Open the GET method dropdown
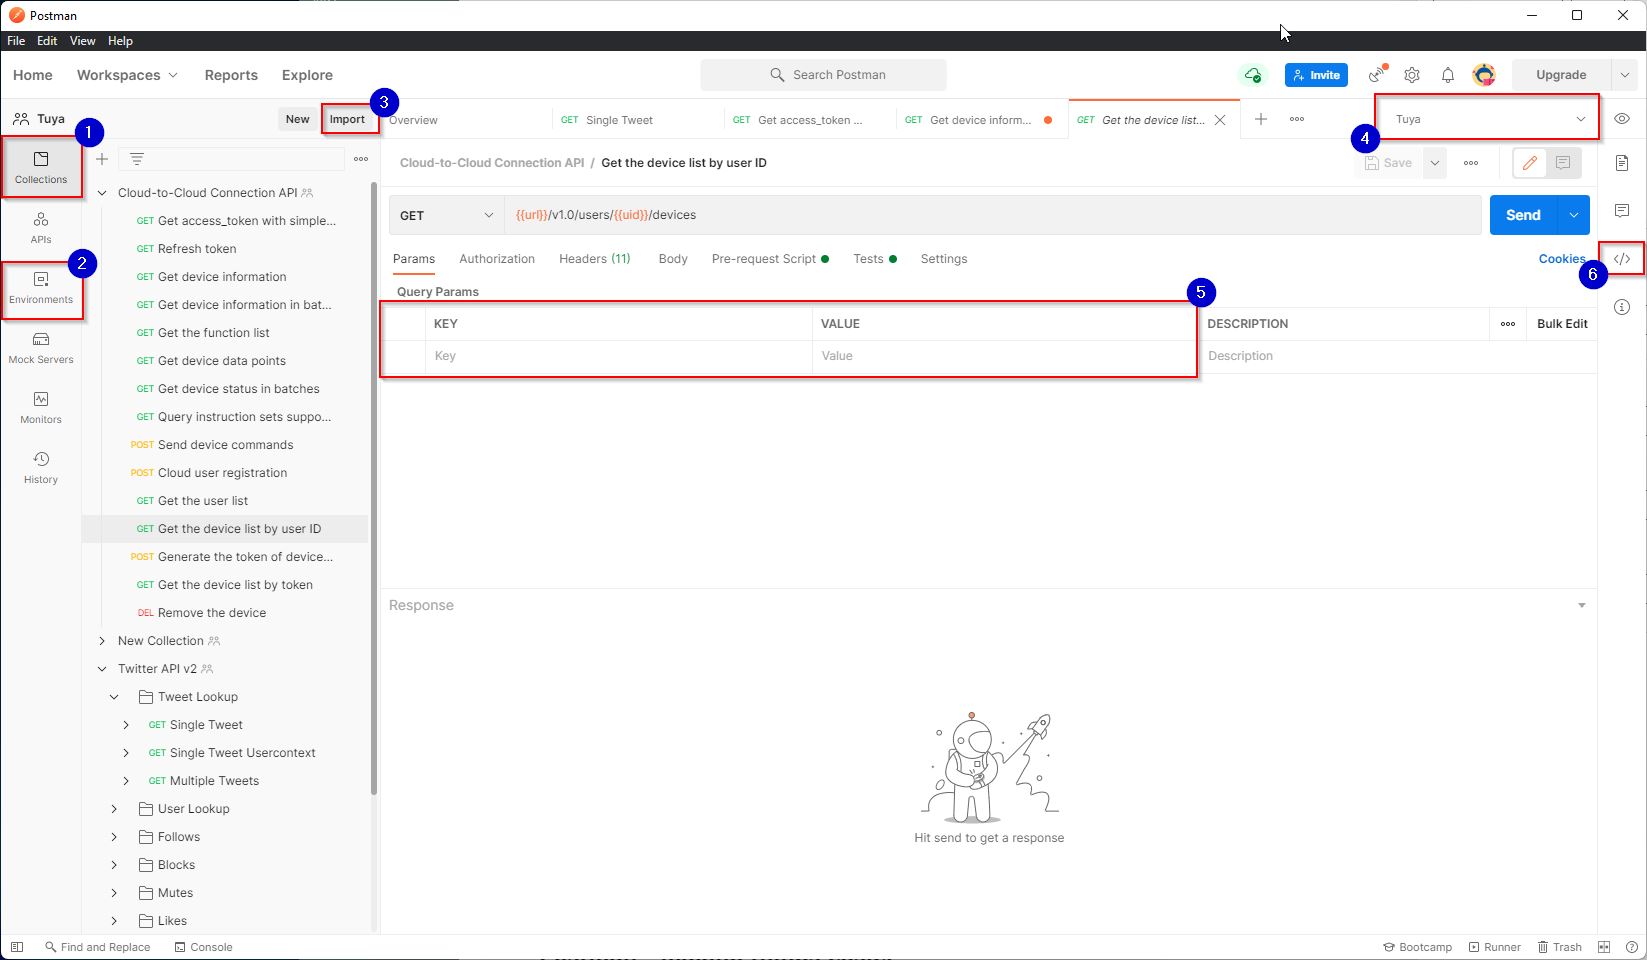This screenshot has height=960, width=1647. click(x=446, y=215)
